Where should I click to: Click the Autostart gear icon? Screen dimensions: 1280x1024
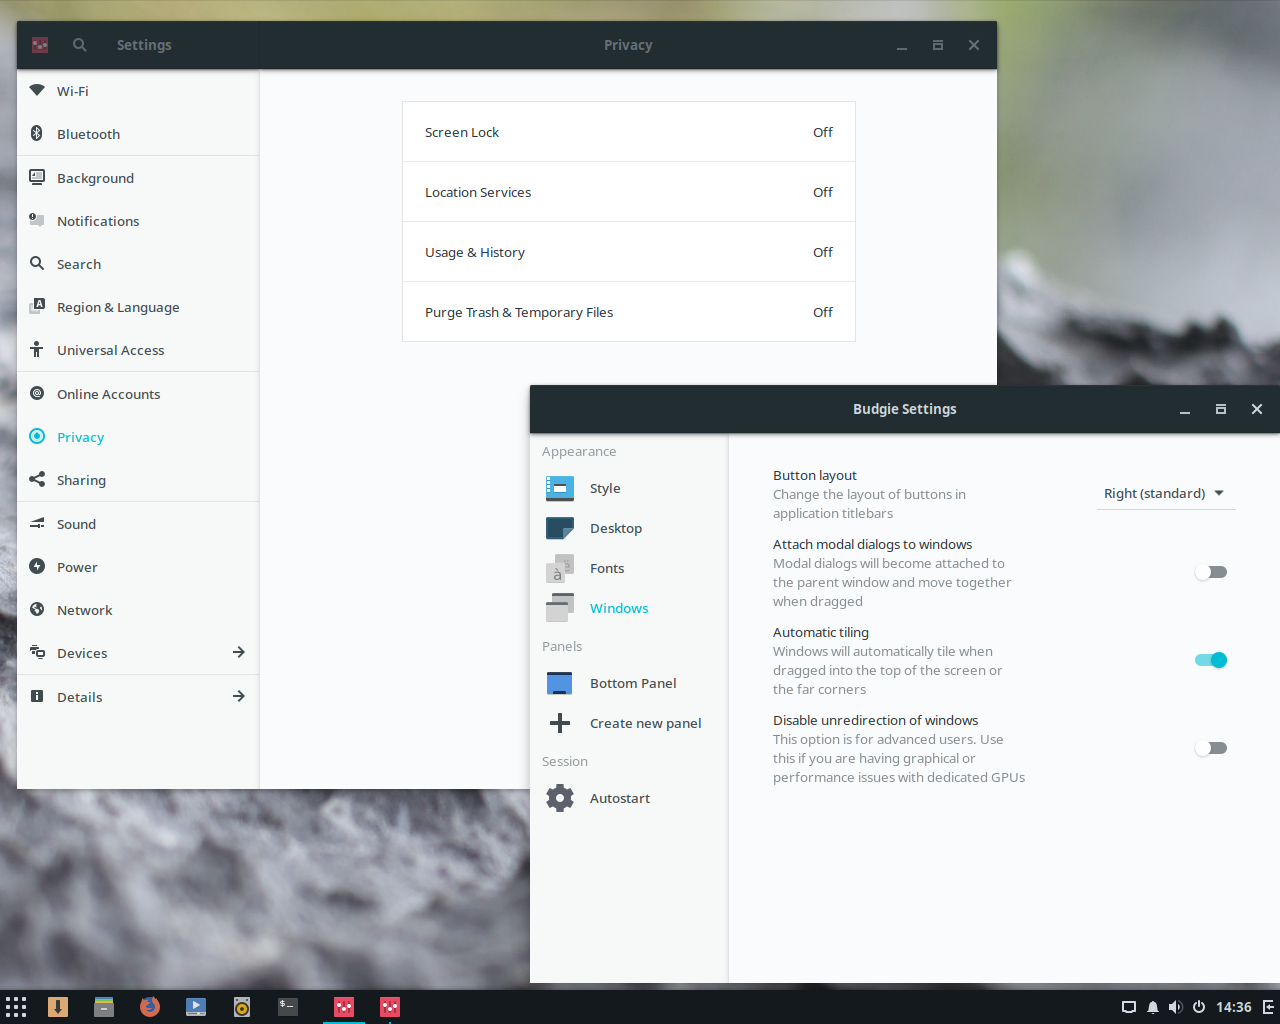click(560, 798)
